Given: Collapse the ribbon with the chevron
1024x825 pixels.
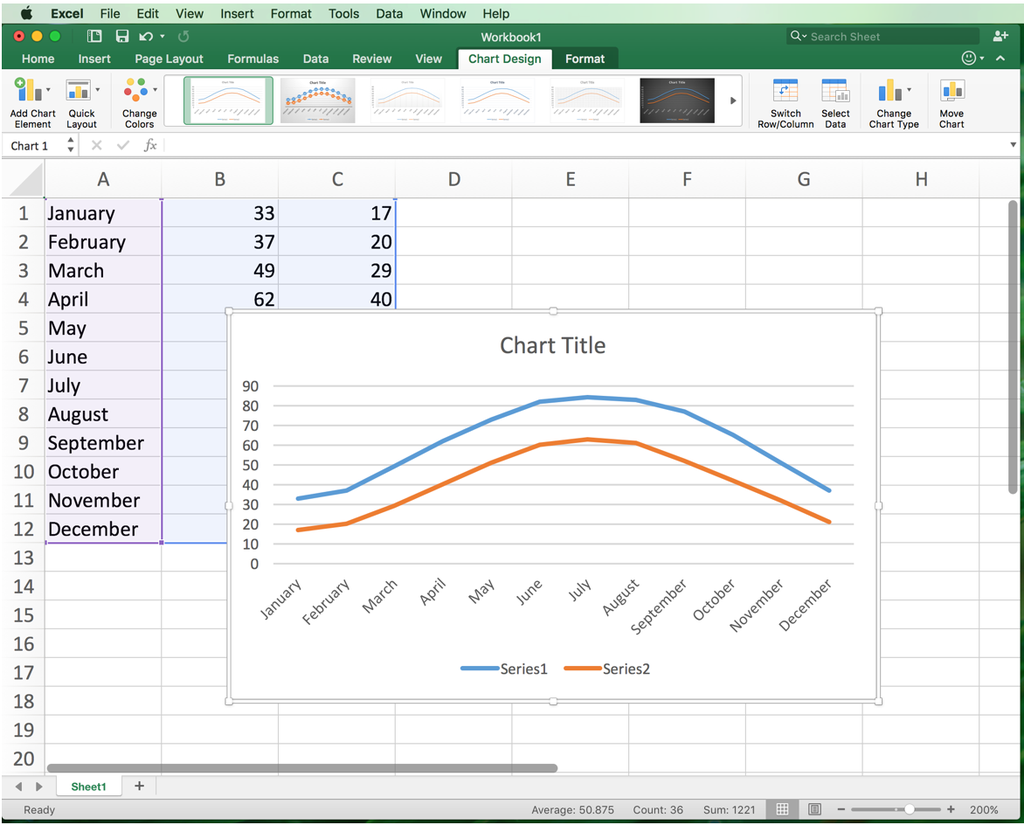Looking at the screenshot, I should click(x=1000, y=59).
